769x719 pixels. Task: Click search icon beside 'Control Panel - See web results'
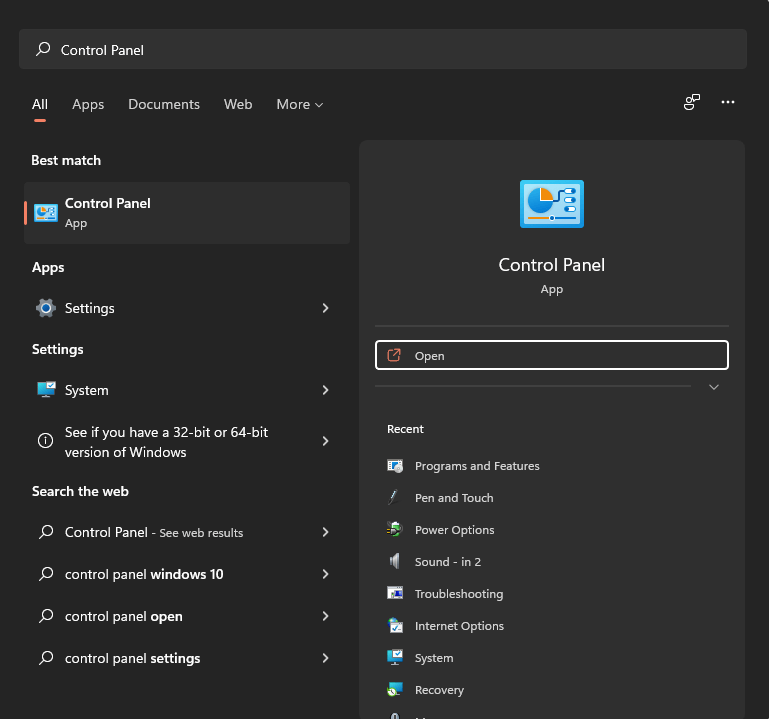pos(46,532)
